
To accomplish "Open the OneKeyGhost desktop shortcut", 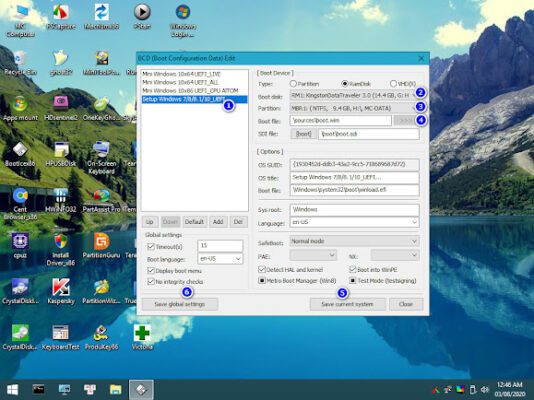I will (x=101, y=109).
